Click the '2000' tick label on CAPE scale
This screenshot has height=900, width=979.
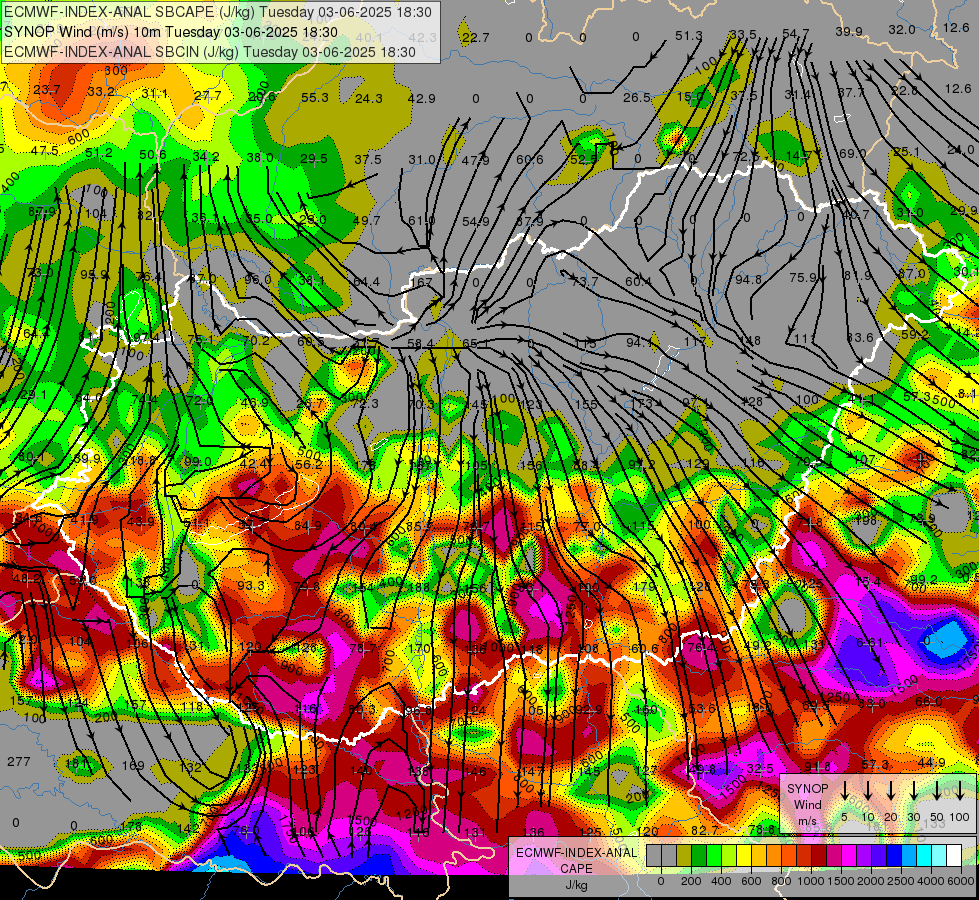[x=871, y=881]
